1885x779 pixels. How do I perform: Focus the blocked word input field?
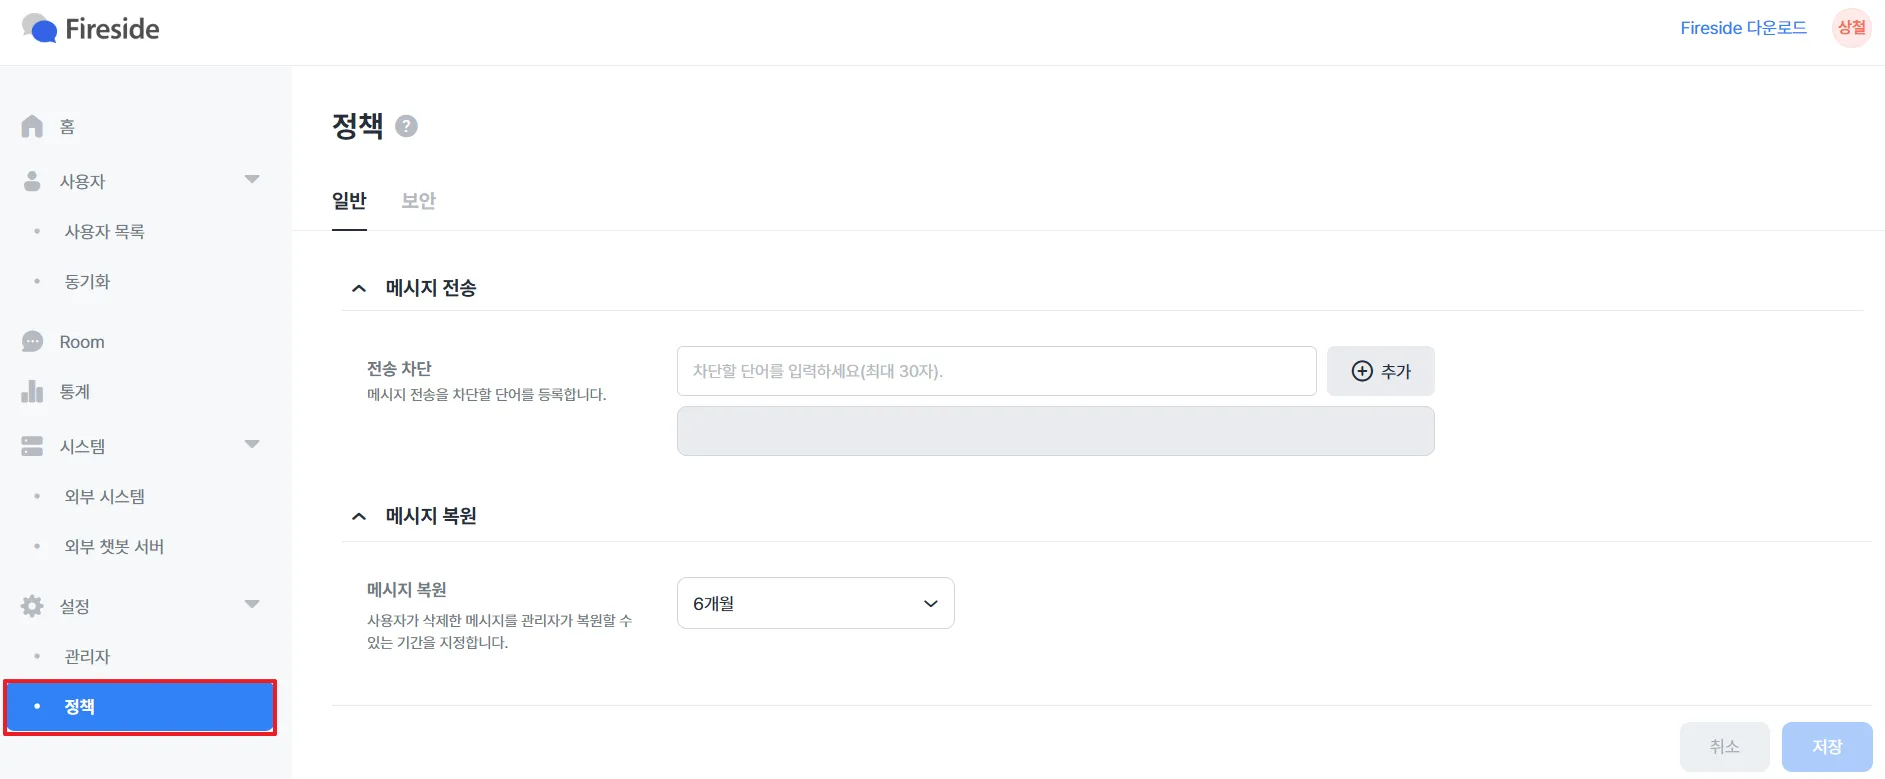tap(997, 371)
